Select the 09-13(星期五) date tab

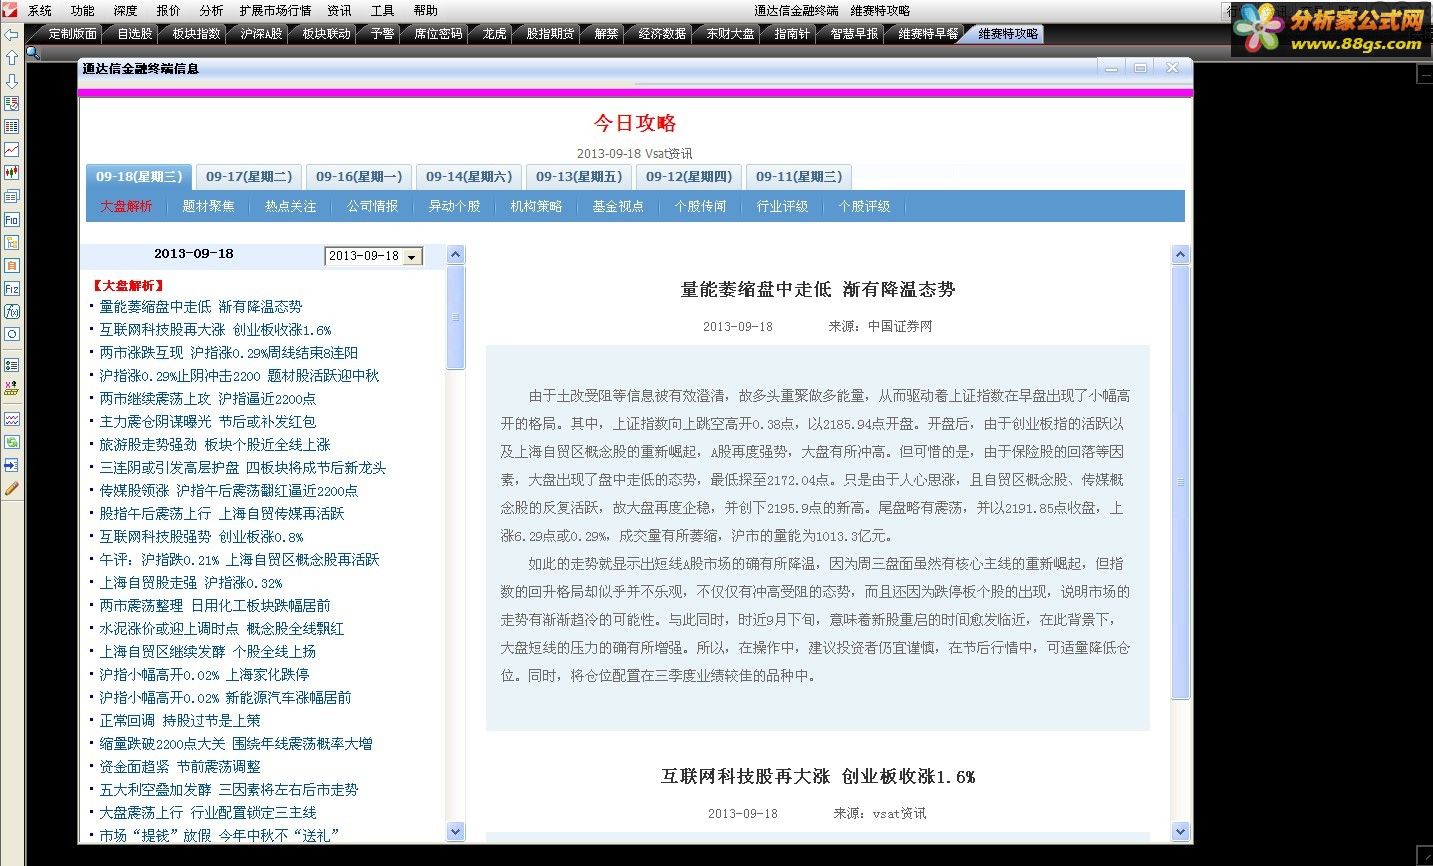tap(579, 177)
